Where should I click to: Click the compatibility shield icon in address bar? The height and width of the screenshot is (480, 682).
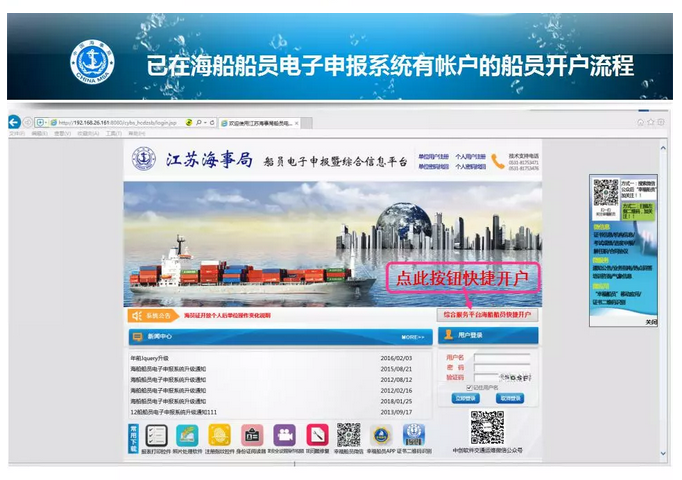[x=40, y=123]
